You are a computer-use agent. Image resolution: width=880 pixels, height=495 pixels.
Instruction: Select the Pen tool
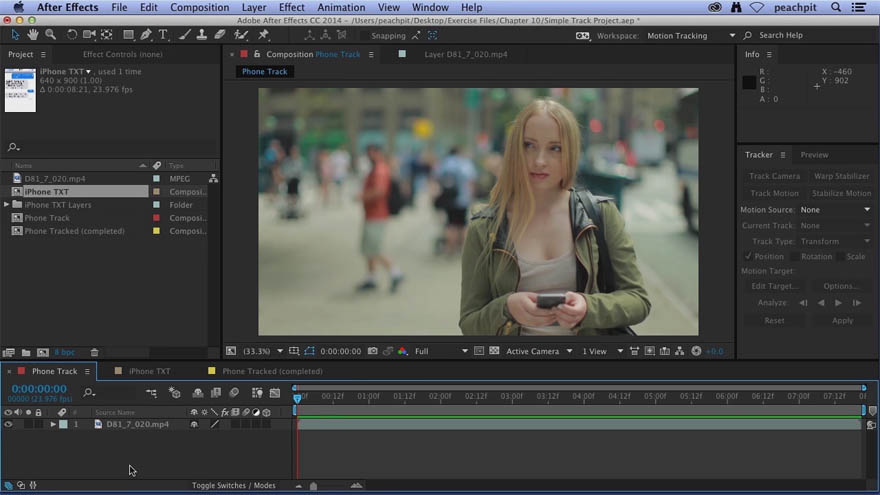tap(146, 35)
